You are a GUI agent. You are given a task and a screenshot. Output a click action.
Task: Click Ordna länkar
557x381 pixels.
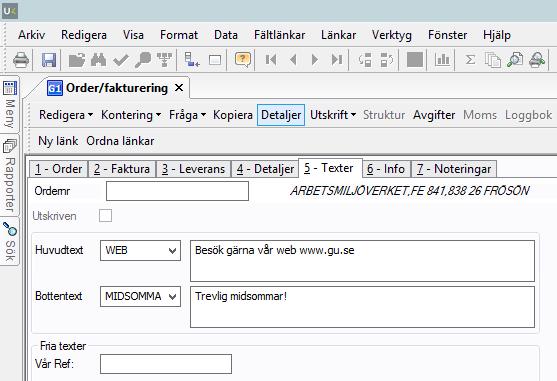(120, 141)
